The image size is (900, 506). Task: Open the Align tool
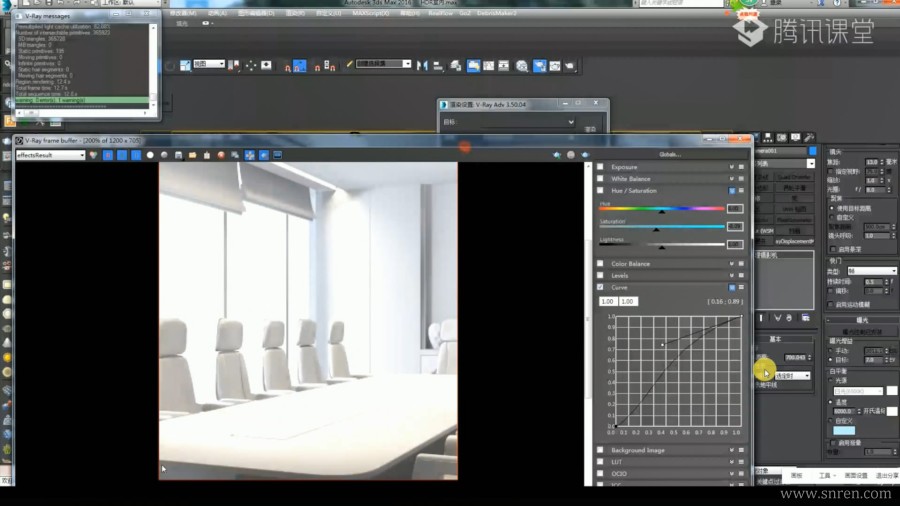pos(438,66)
